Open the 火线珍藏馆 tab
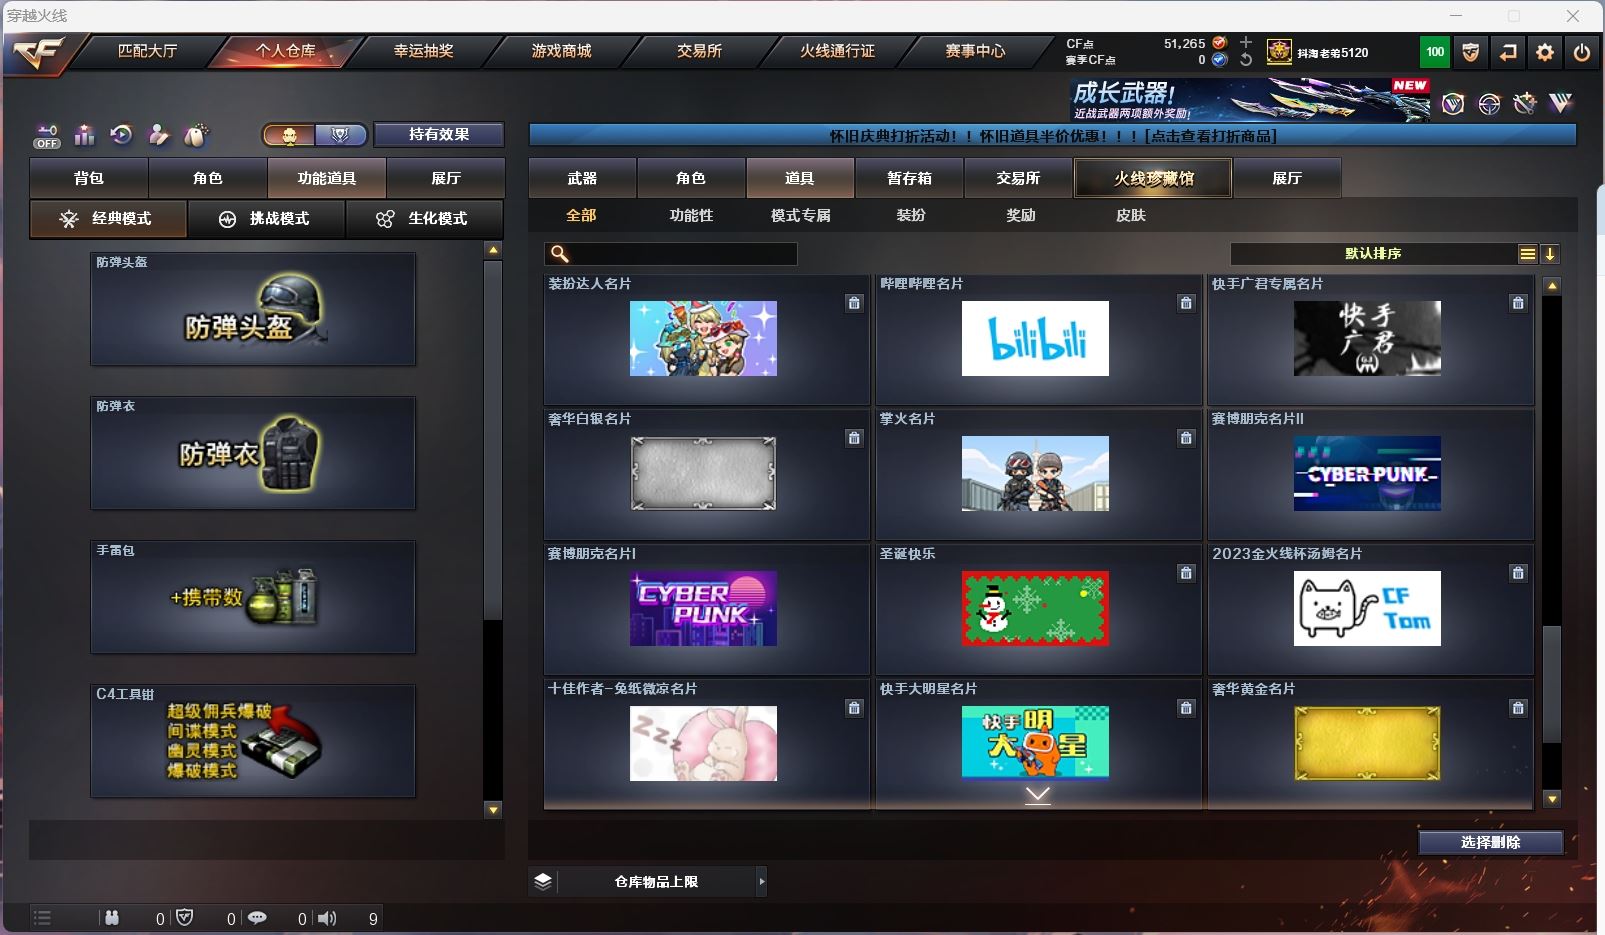 [1153, 178]
